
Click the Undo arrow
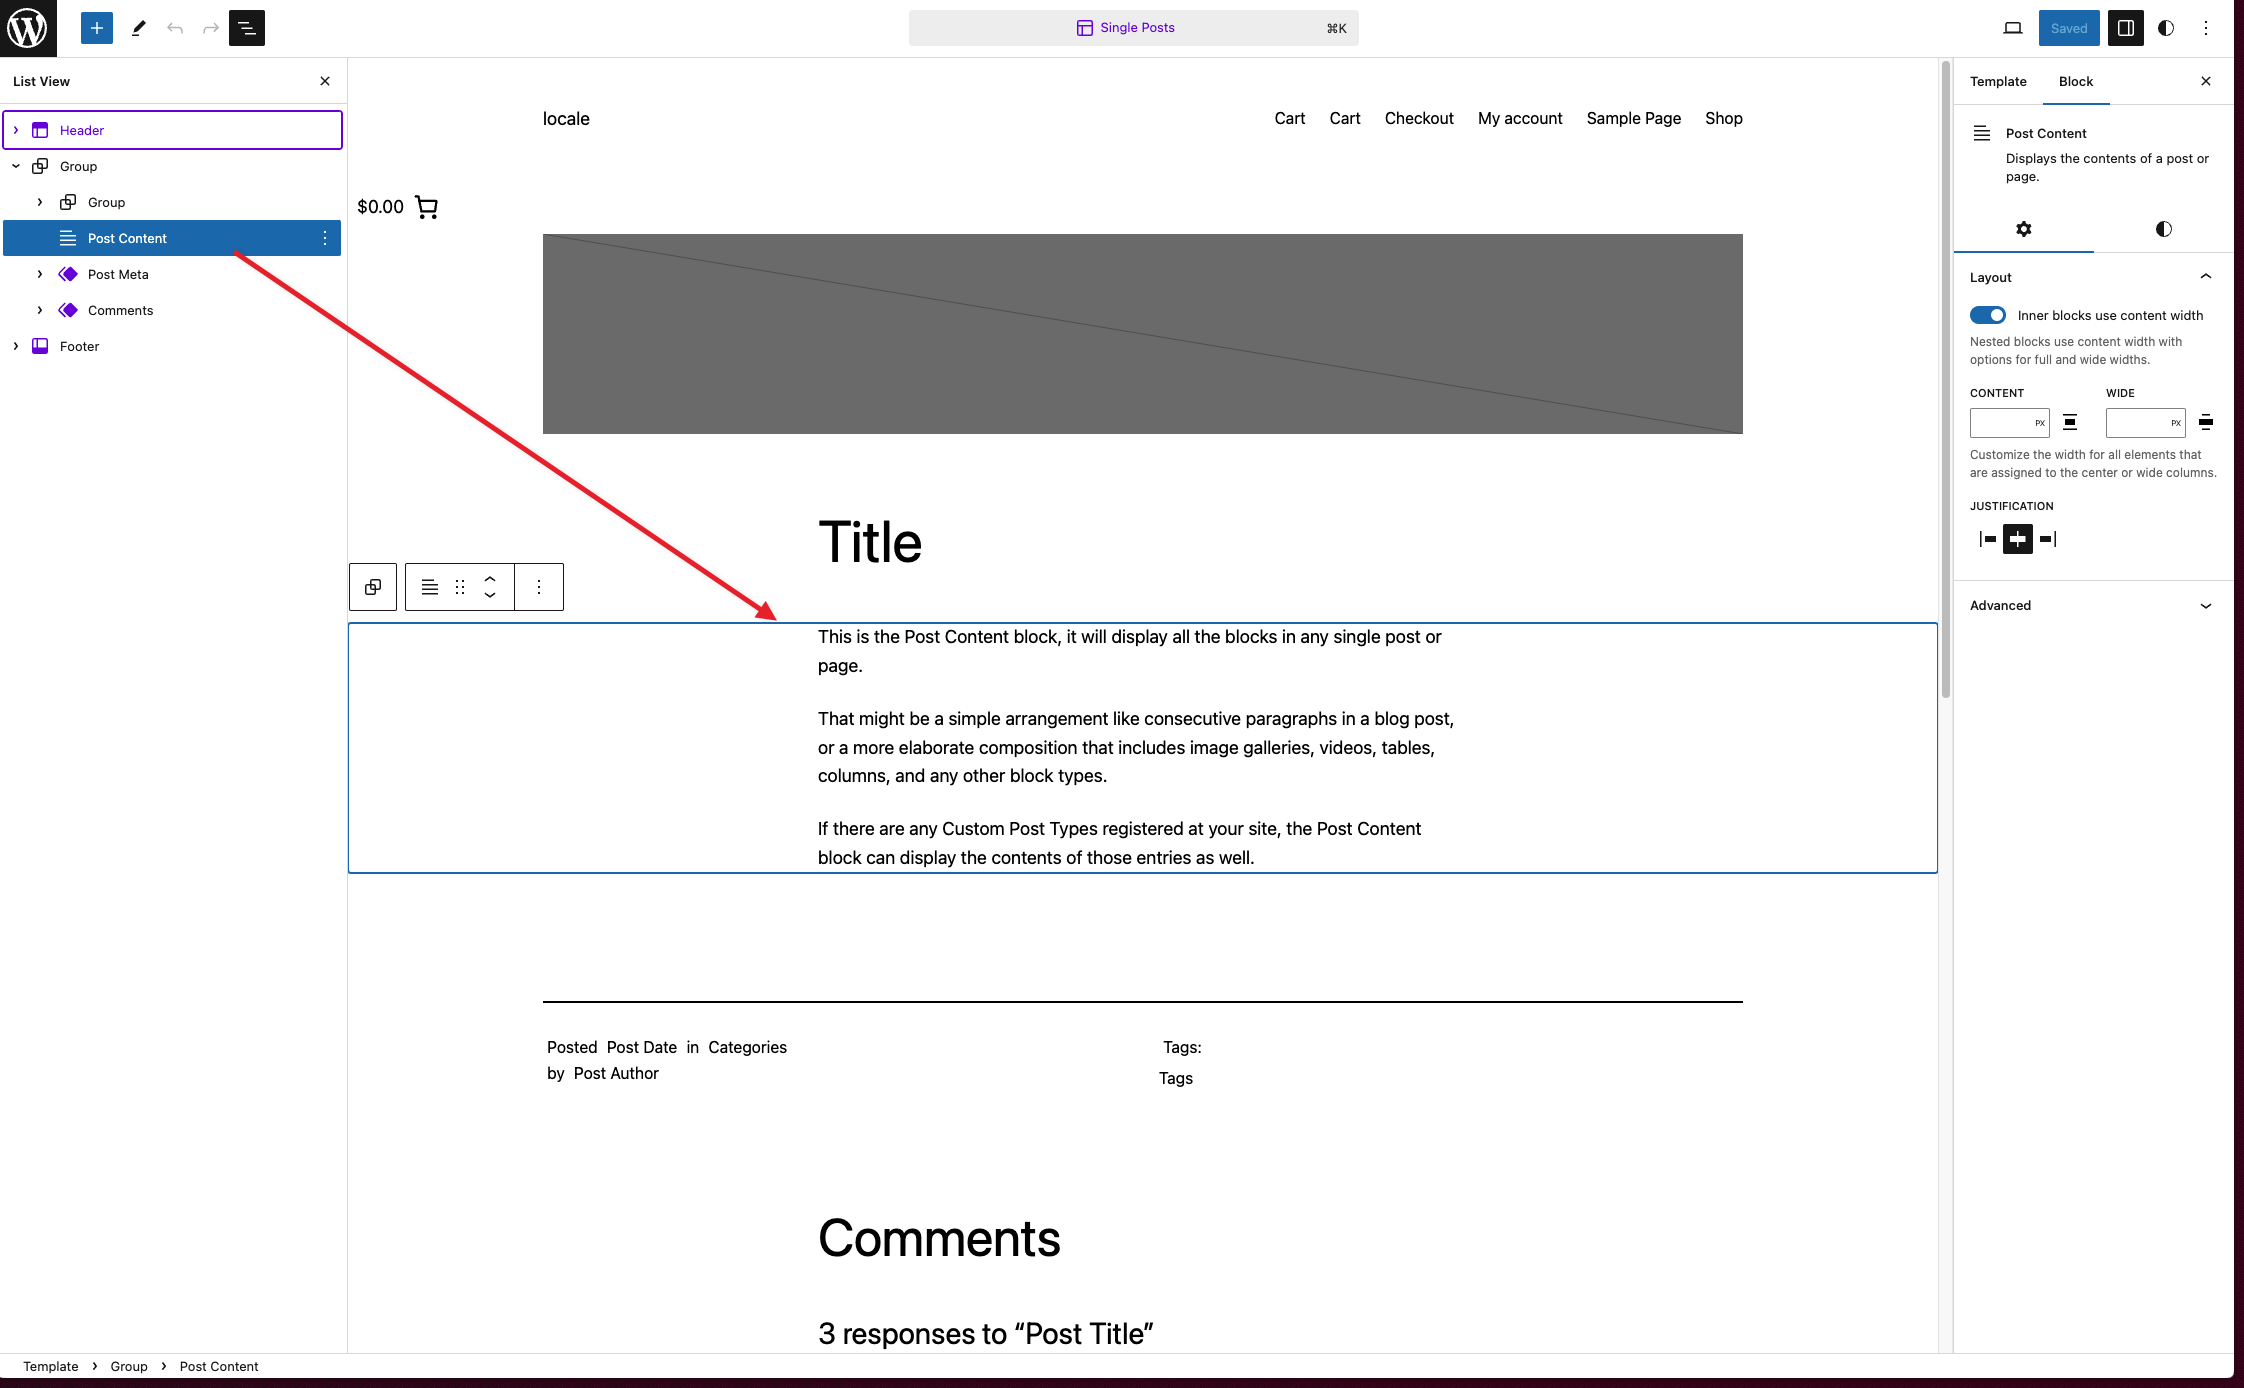click(175, 28)
